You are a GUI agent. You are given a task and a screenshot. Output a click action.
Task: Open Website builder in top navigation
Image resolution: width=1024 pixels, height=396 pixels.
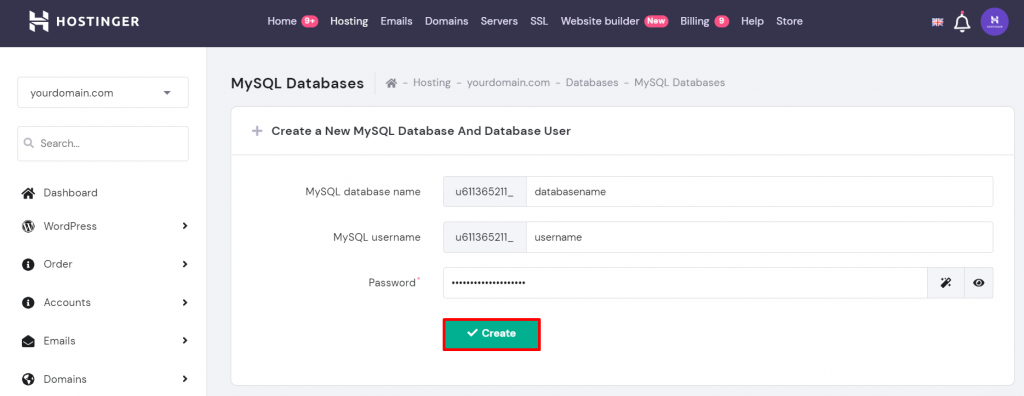[x=600, y=22]
